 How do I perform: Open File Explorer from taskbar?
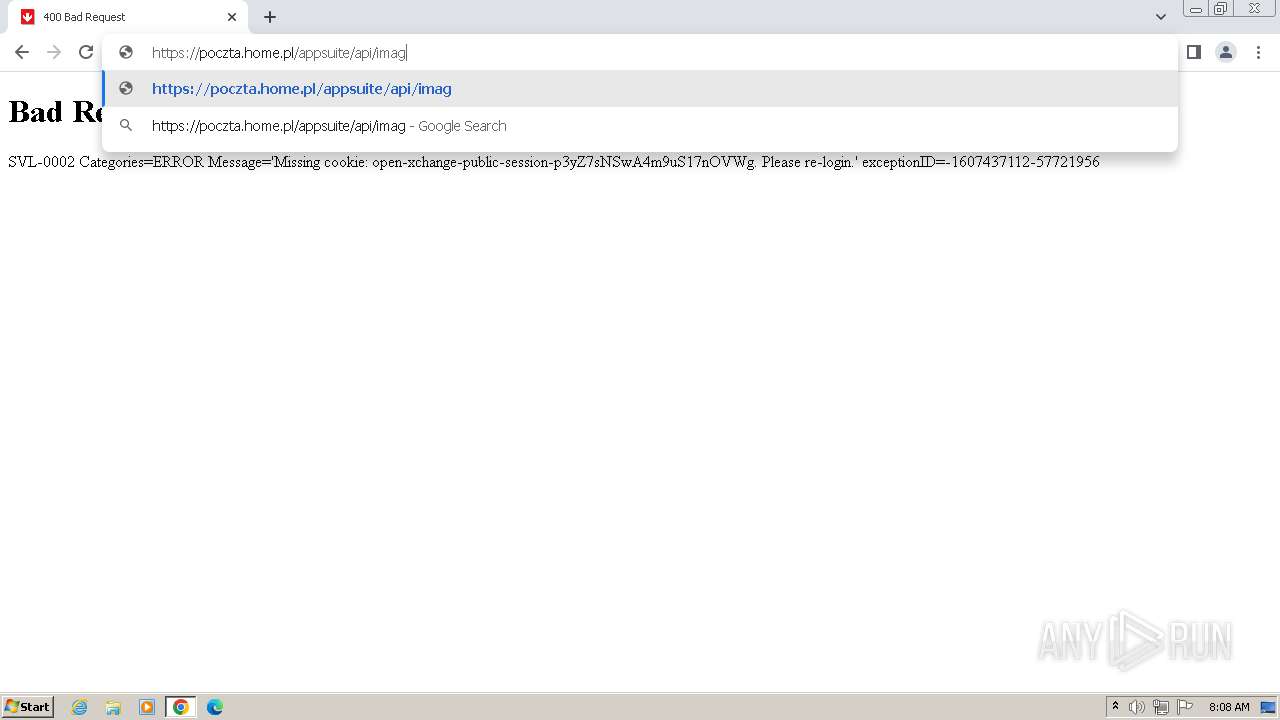tap(113, 707)
